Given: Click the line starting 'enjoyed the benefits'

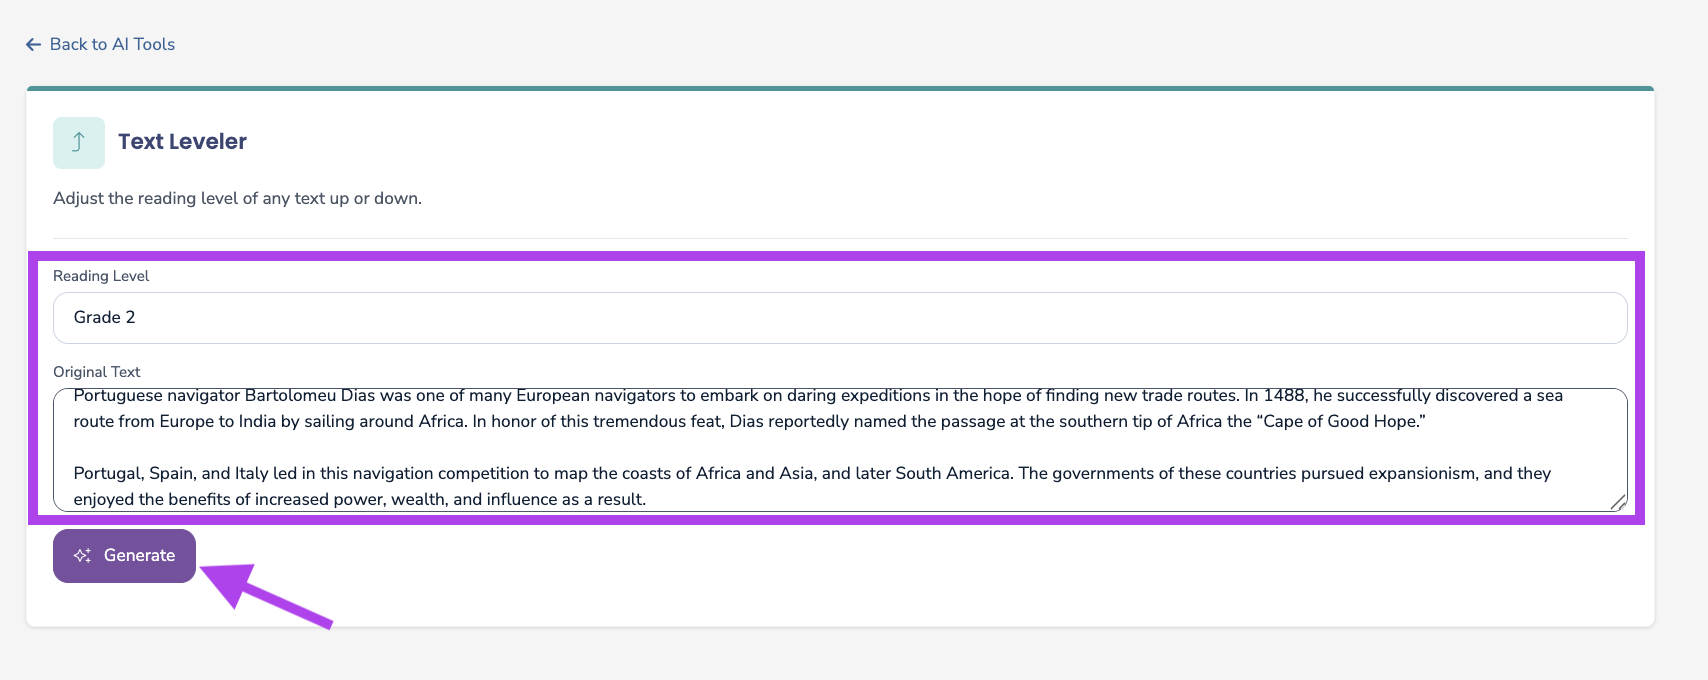Looking at the screenshot, I should click(360, 499).
